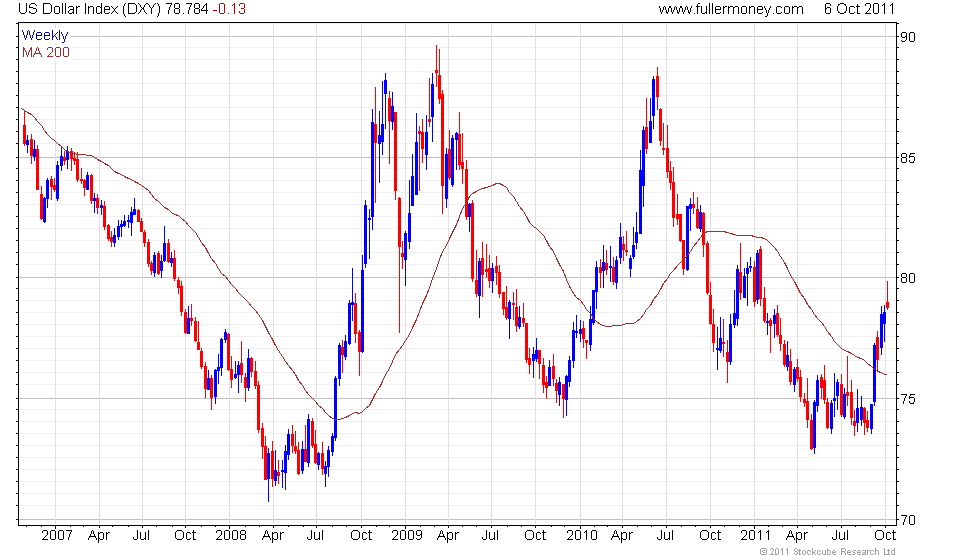This screenshot has height=560, width=980.
Task: Click the '© 2011 Stockcube Research Ltd' copyright text
Action: tap(828, 552)
